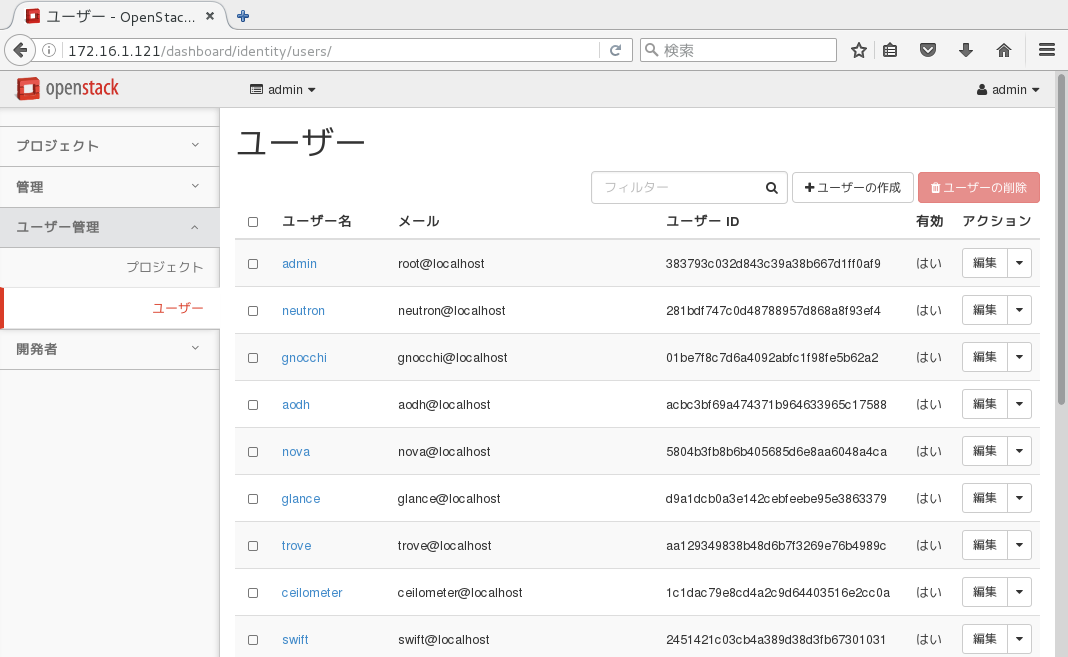Open the ceilometer user link
The width and height of the screenshot is (1068, 657).
(x=312, y=593)
